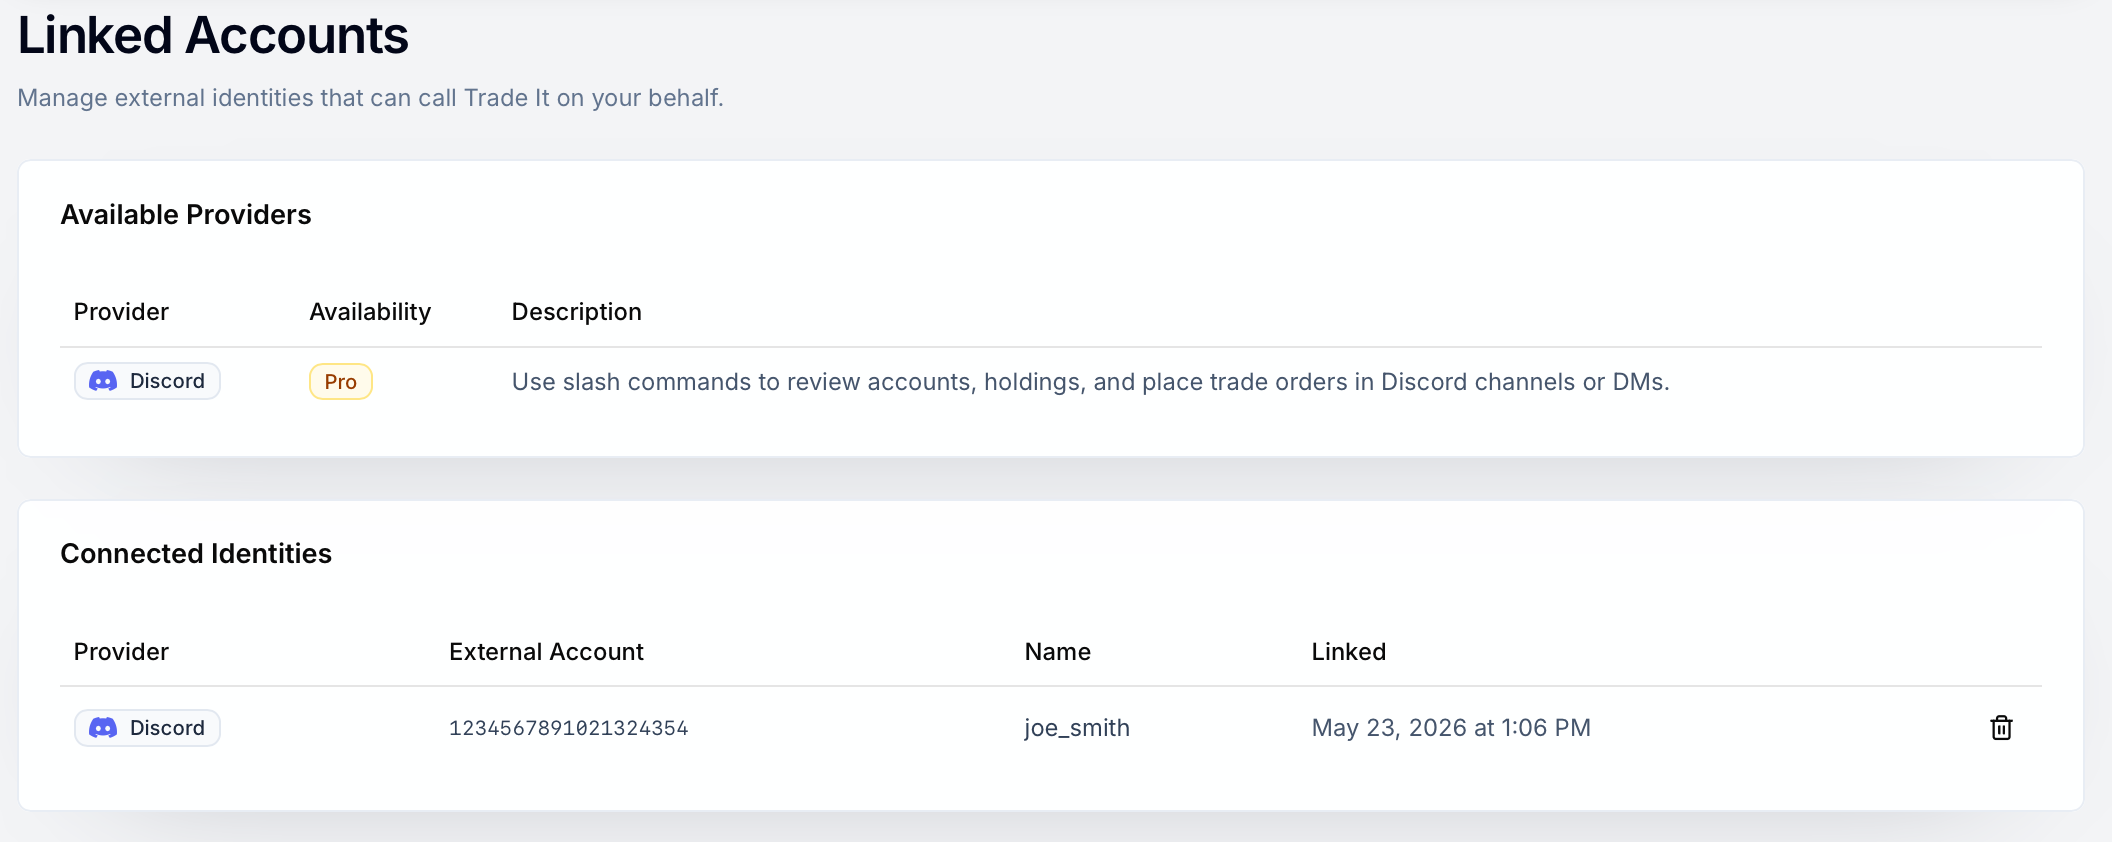This screenshot has height=842, width=2112.
Task: Click the Discord provider description text
Action: [x=1091, y=382]
